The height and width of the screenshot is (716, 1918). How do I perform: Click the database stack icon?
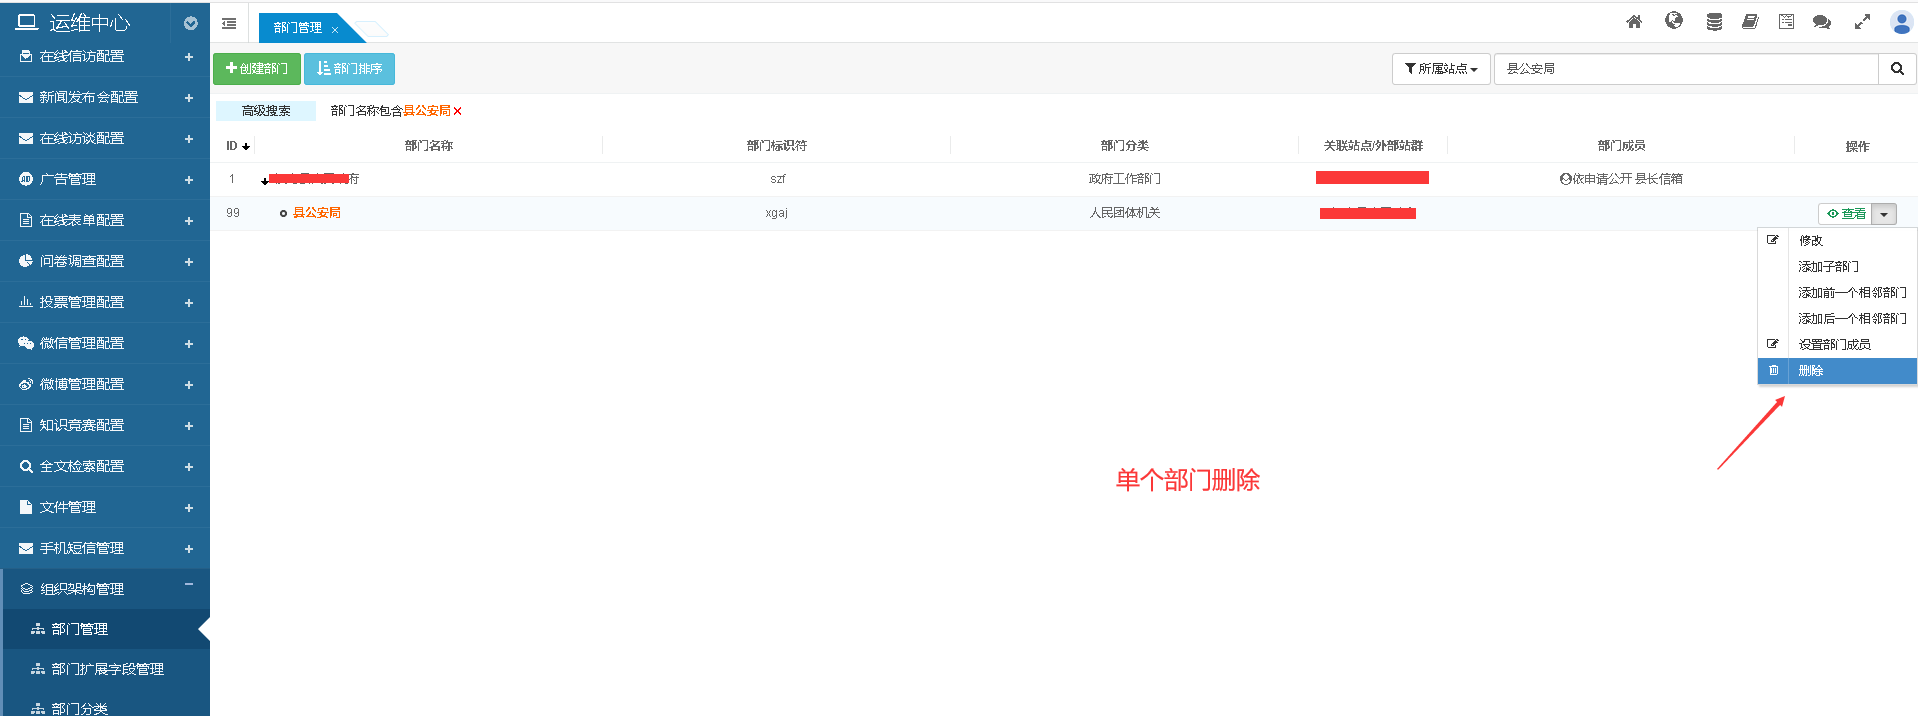pos(1714,22)
